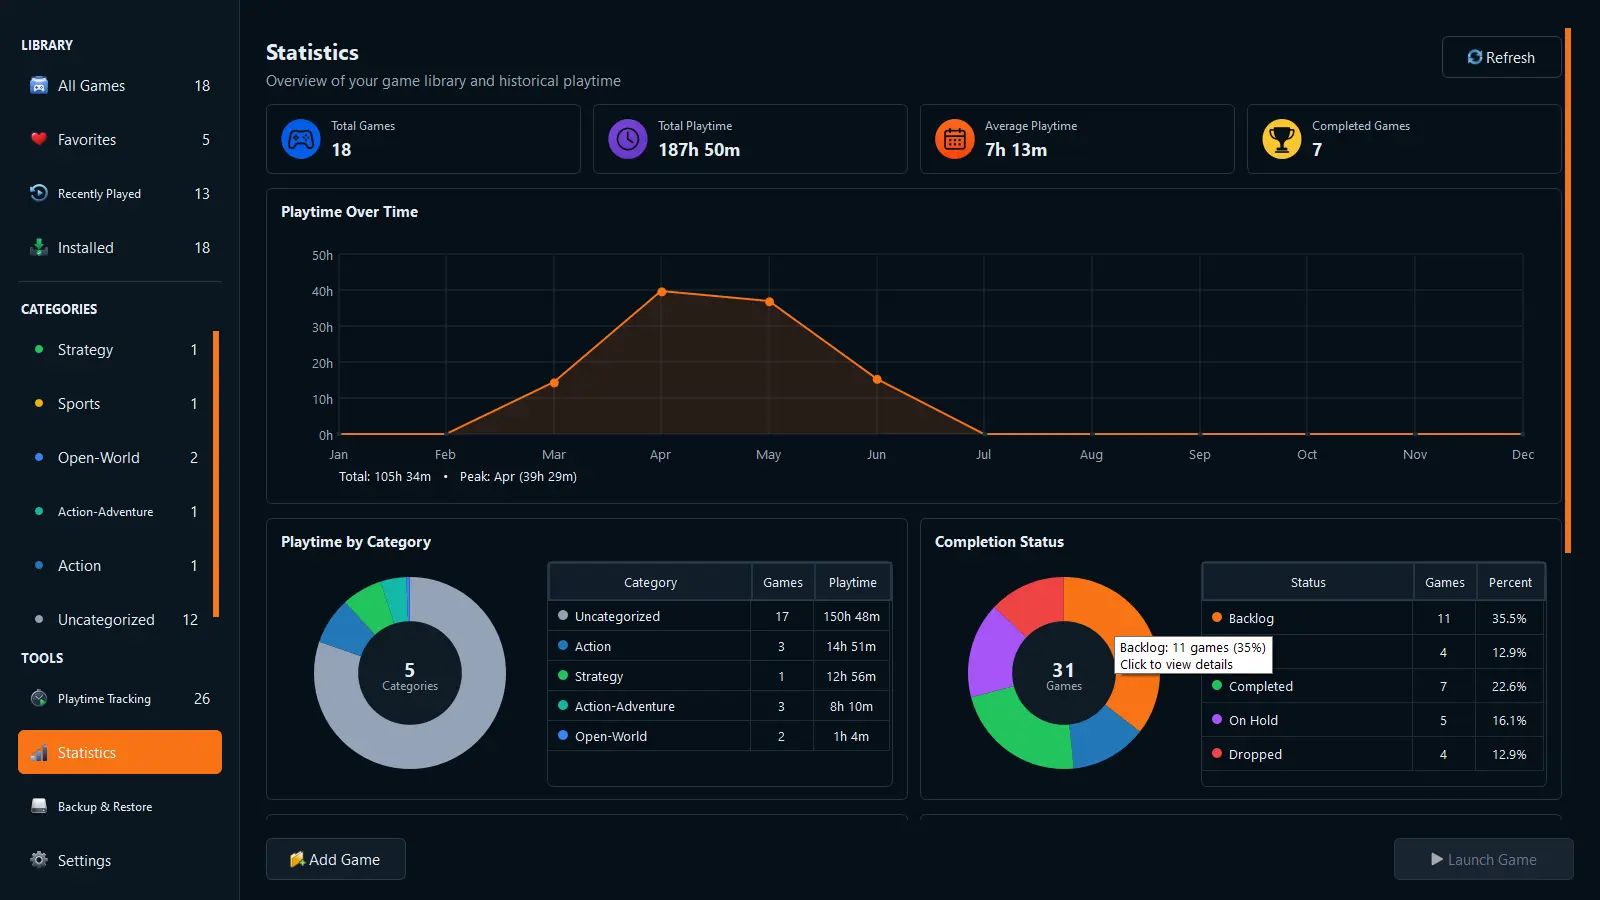Click the refresh arrows icon
The height and width of the screenshot is (900, 1600).
tap(1475, 57)
